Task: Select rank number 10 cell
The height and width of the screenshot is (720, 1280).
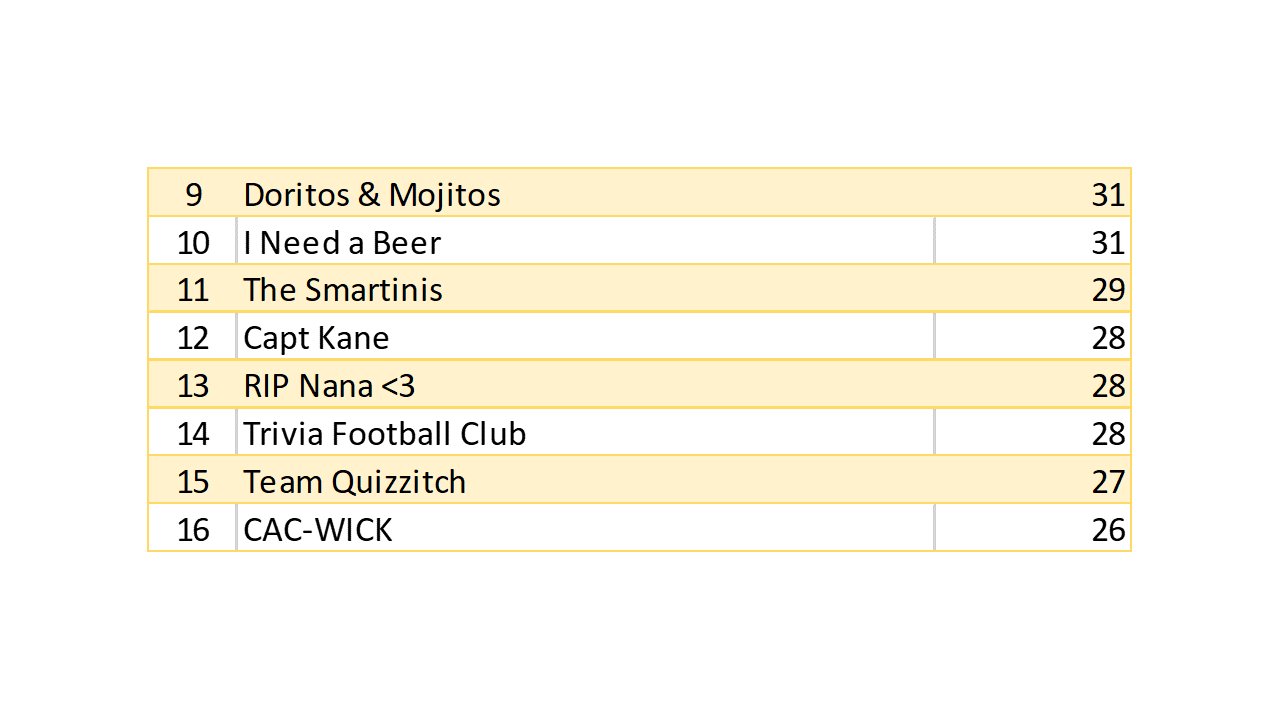Action: tap(193, 242)
